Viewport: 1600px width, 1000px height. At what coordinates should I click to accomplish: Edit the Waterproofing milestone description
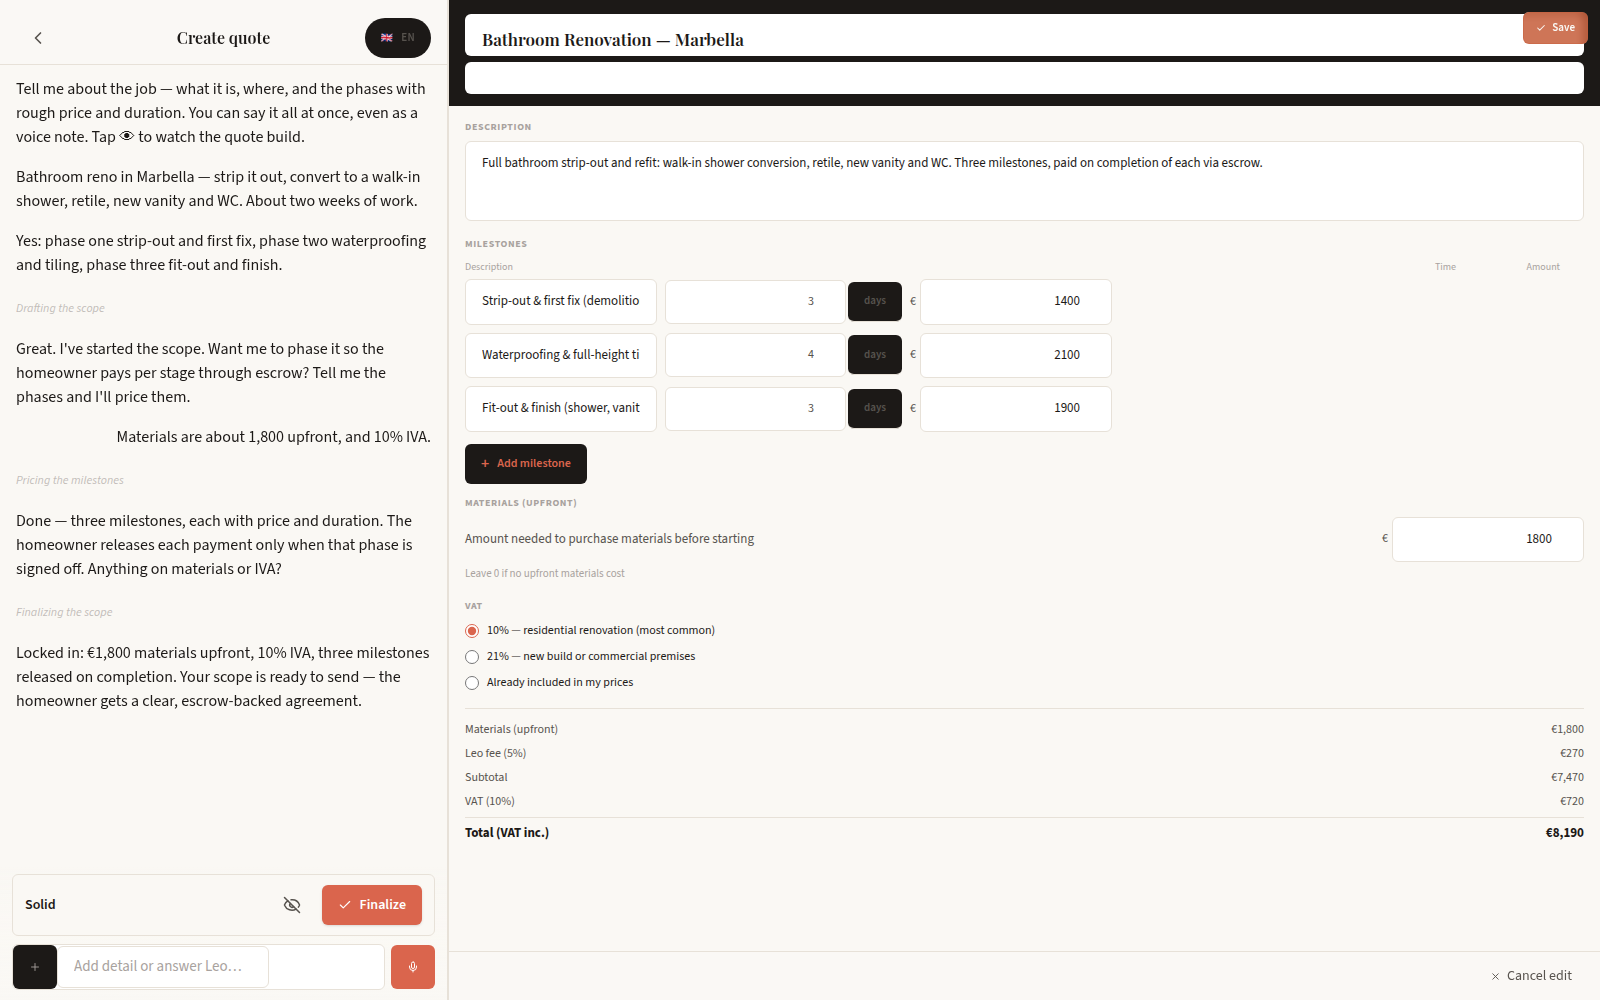(561, 355)
